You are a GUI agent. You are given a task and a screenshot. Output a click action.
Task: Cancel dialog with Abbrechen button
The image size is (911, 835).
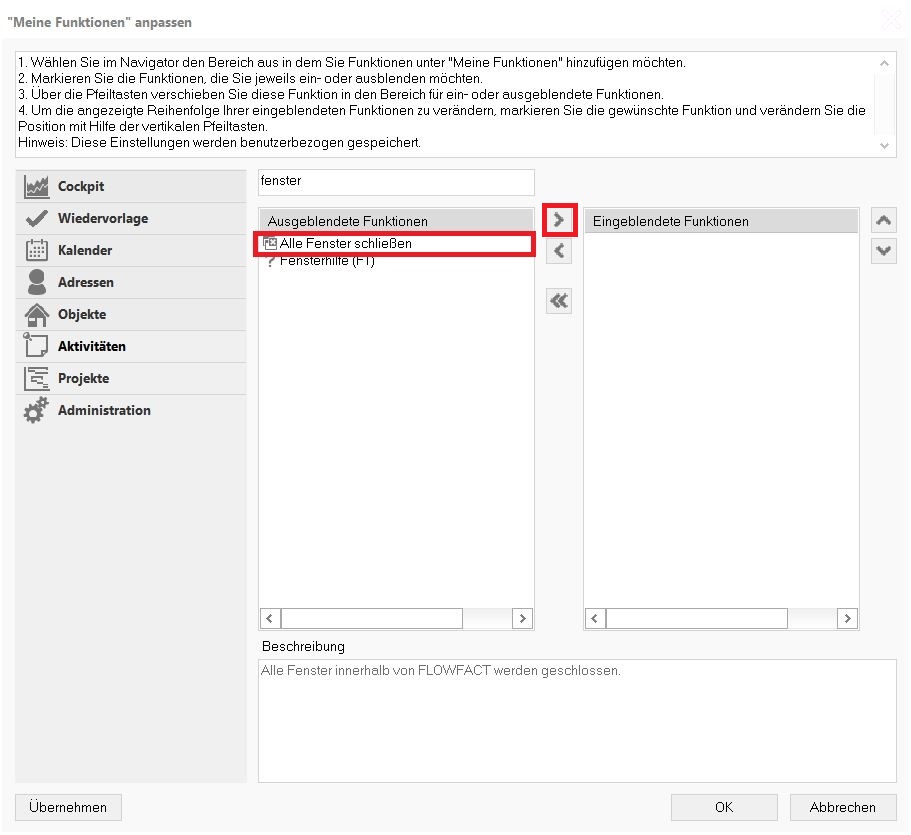(x=842, y=807)
